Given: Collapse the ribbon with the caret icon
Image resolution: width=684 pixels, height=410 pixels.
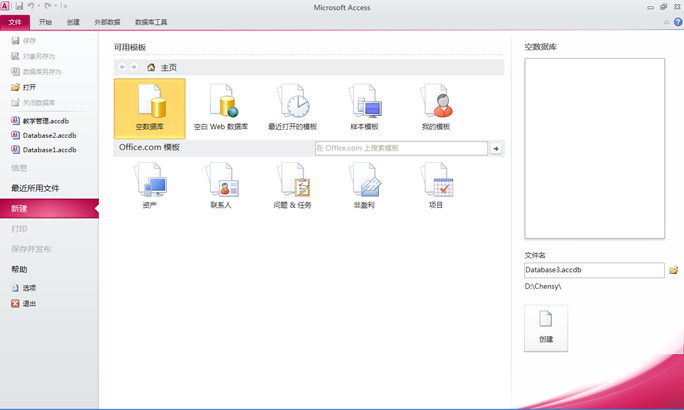Looking at the screenshot, I should coord(667,22).
